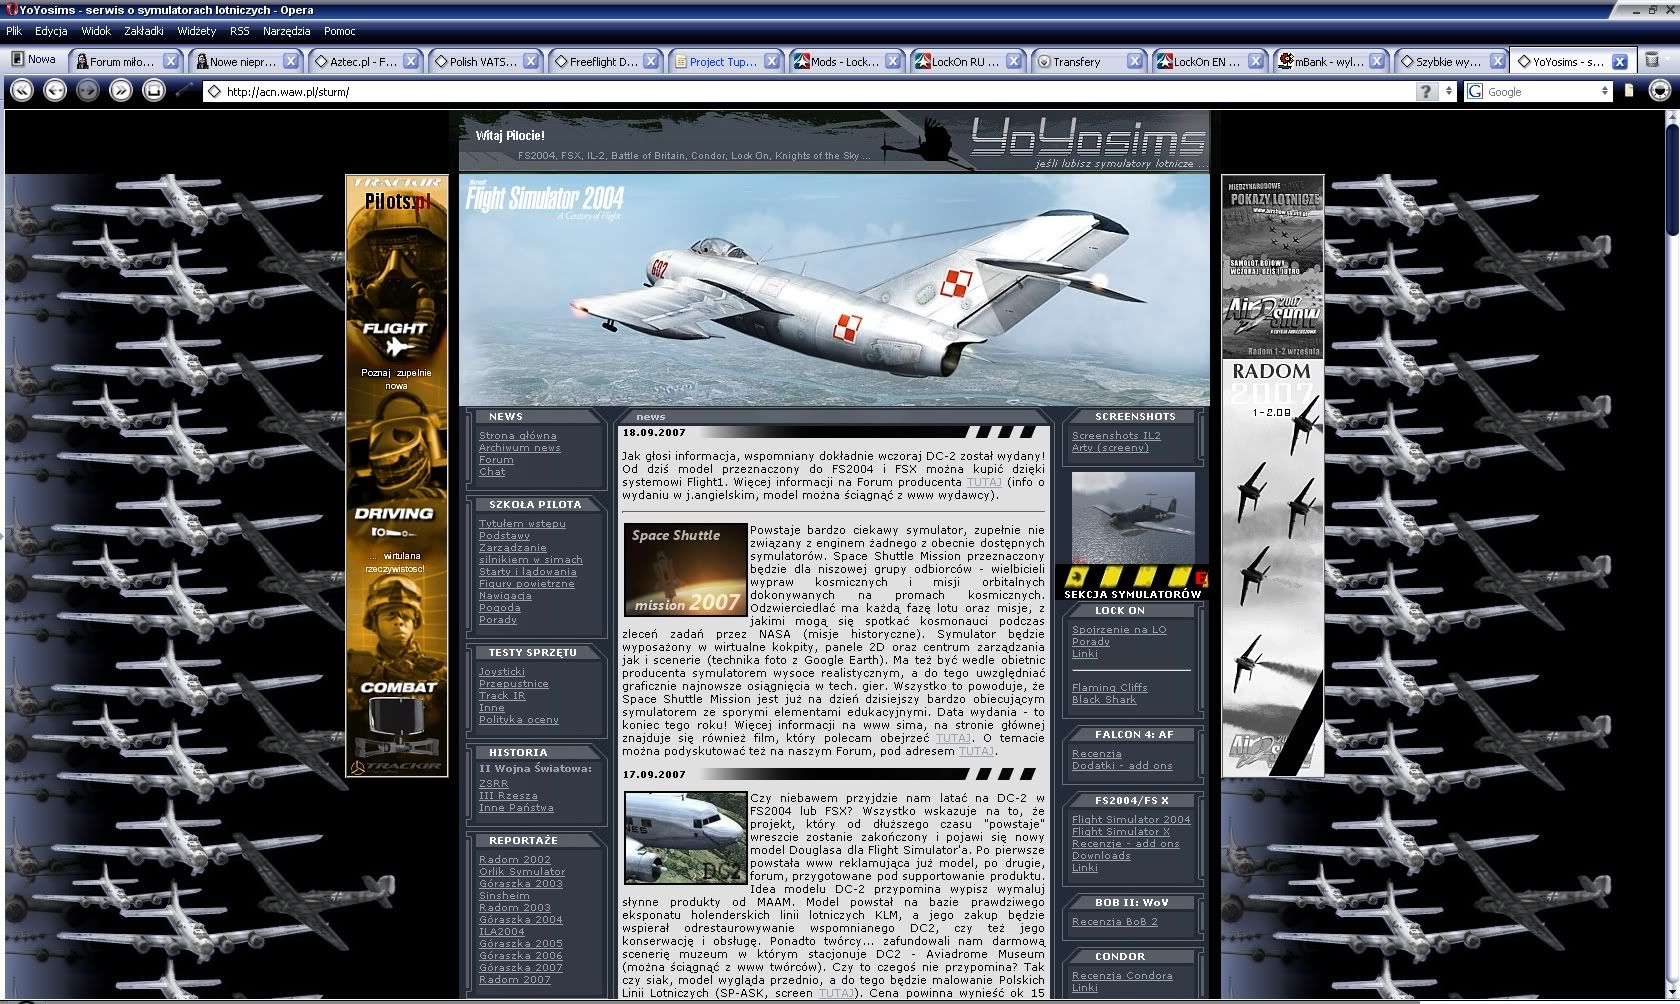Image resolution: width=1680 pixels, height=1004 pixels.
Task: Click the Home button in navigation bar
Action: click(x=153, y=91)
